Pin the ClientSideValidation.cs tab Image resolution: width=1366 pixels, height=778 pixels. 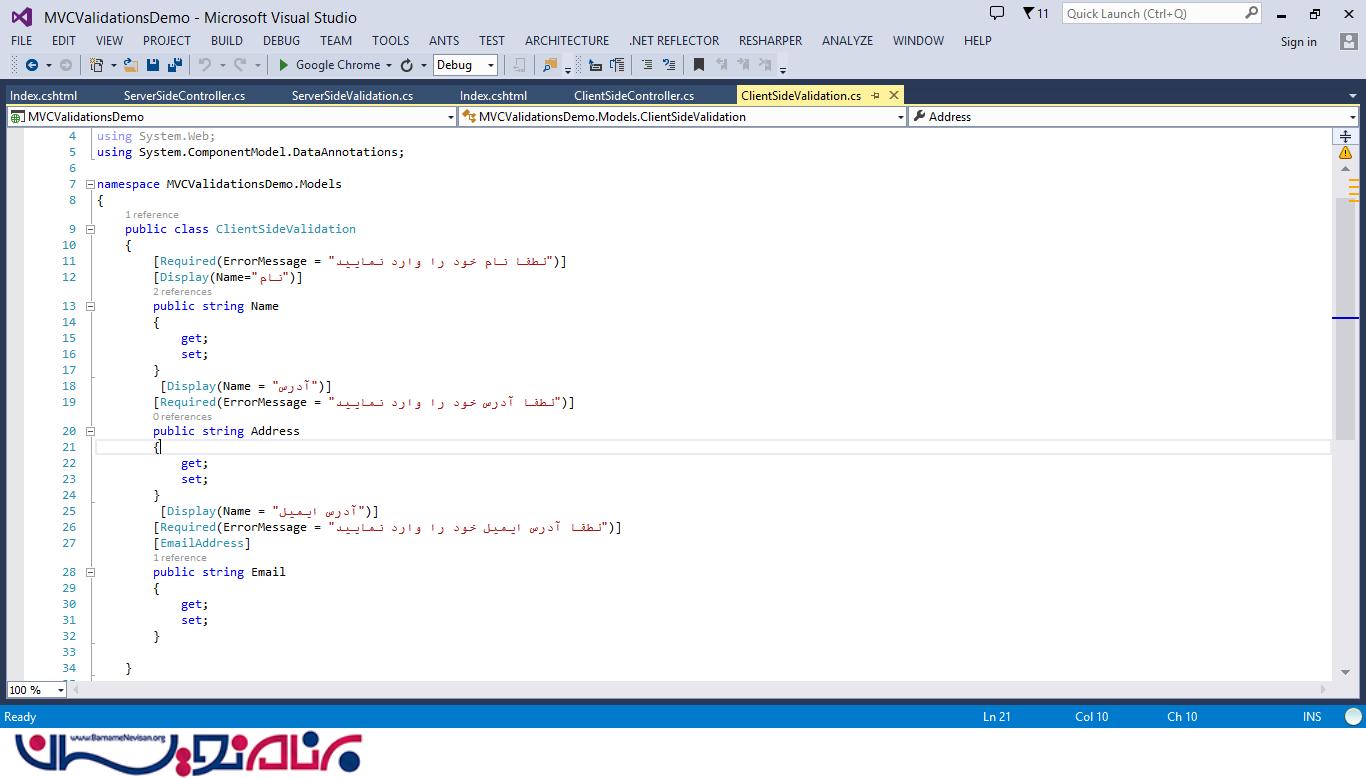[875, 95]
